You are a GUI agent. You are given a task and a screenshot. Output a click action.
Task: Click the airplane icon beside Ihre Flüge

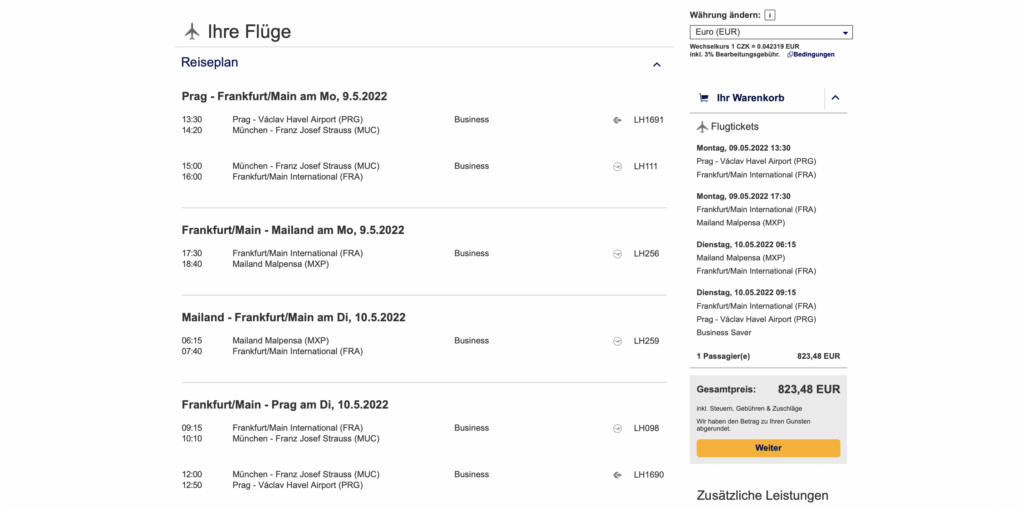click(x=193, y=31)
